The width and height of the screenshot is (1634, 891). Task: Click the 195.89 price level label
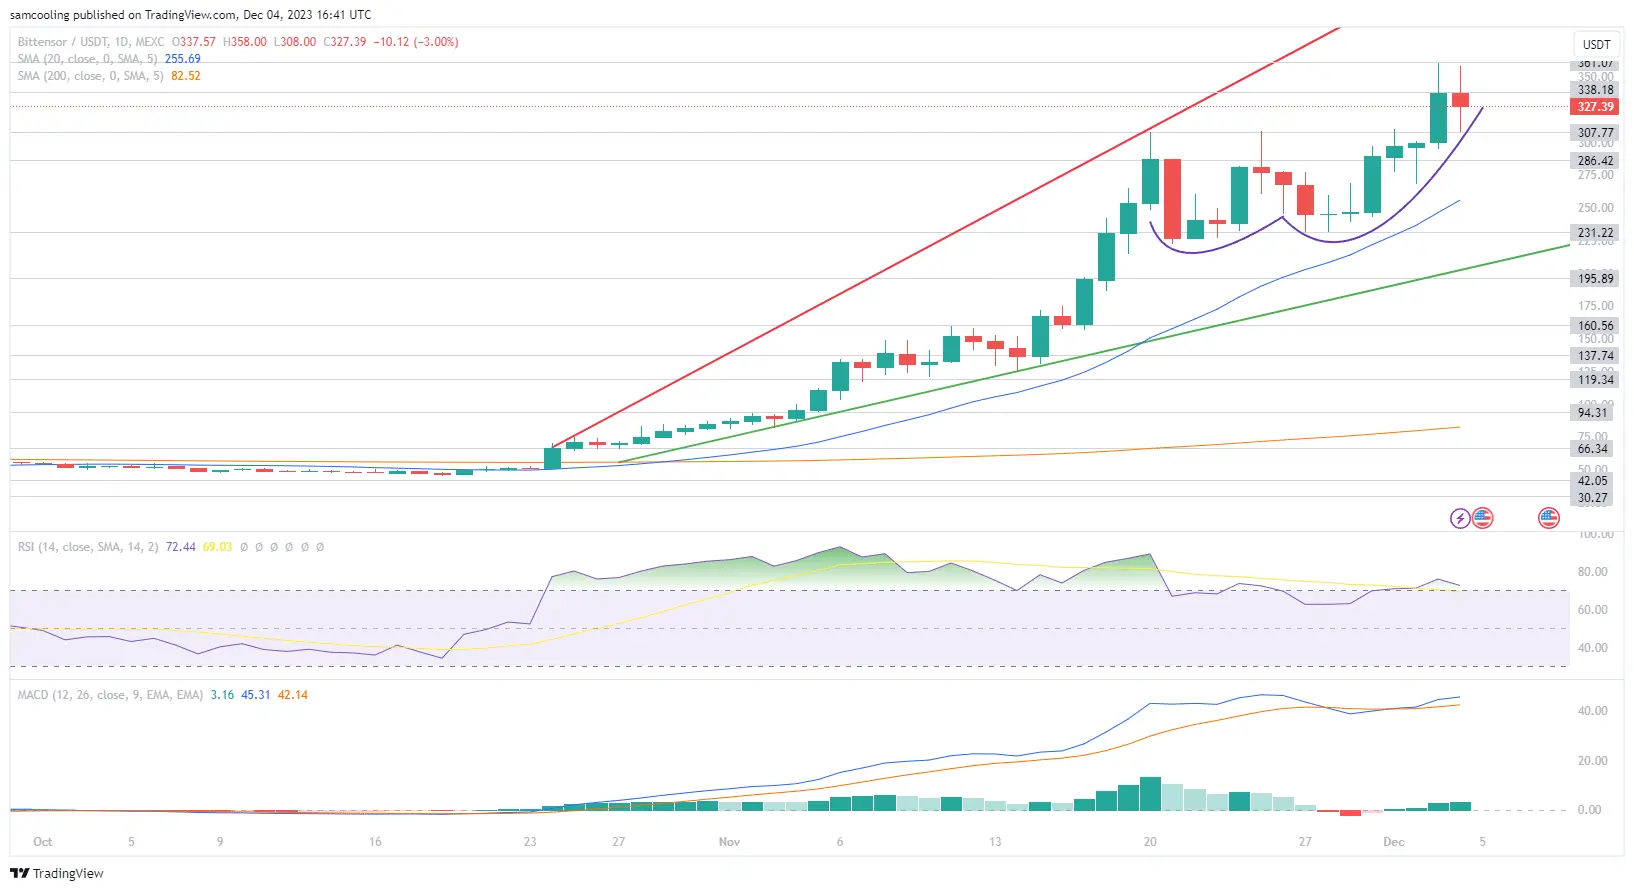1595,279
